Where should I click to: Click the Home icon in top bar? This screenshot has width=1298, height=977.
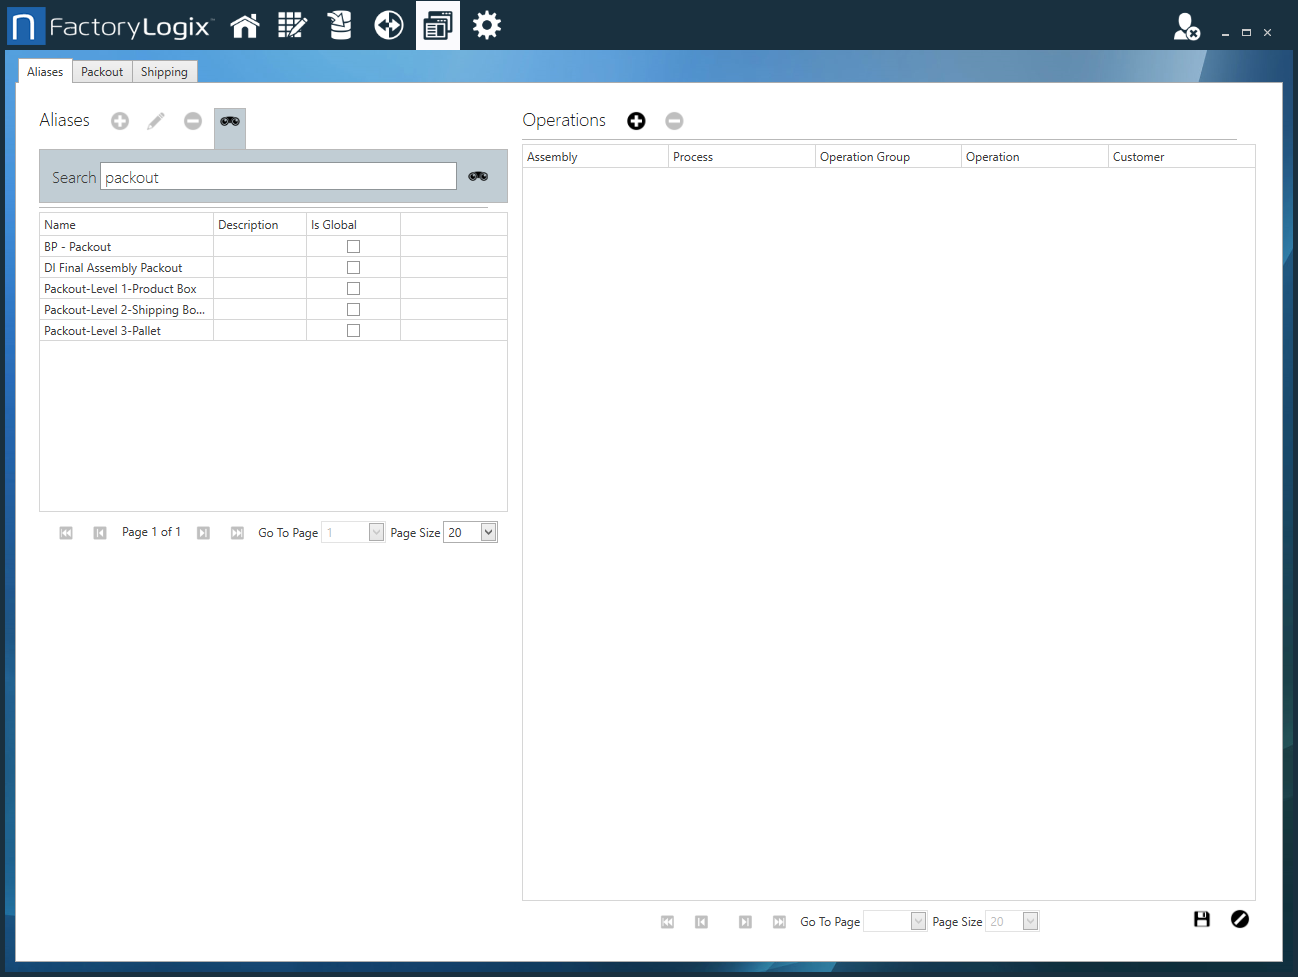[245, 26]
